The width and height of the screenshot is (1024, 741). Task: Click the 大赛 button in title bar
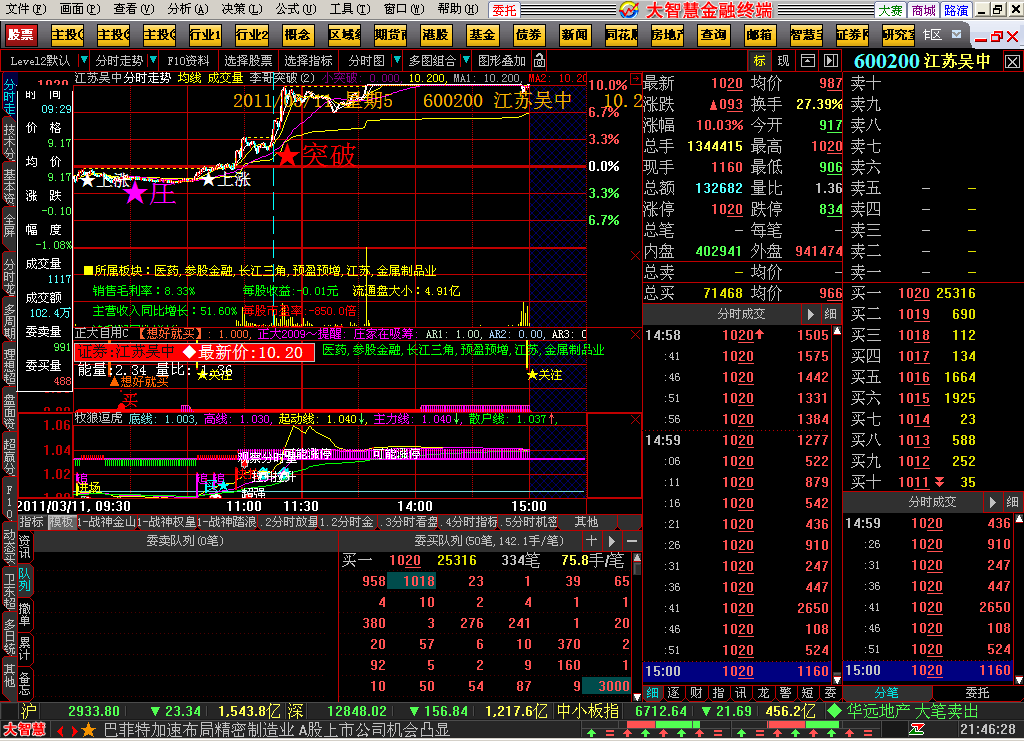coord(891,10)
